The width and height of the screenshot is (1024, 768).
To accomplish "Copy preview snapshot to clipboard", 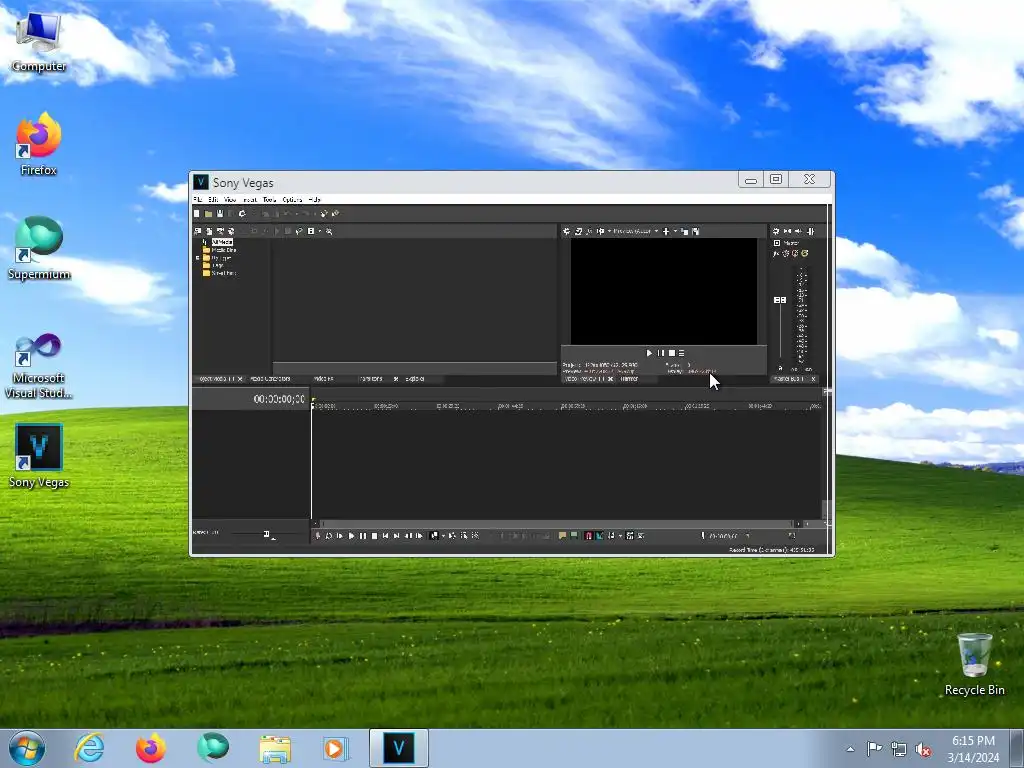I will [x=684, y=231].
